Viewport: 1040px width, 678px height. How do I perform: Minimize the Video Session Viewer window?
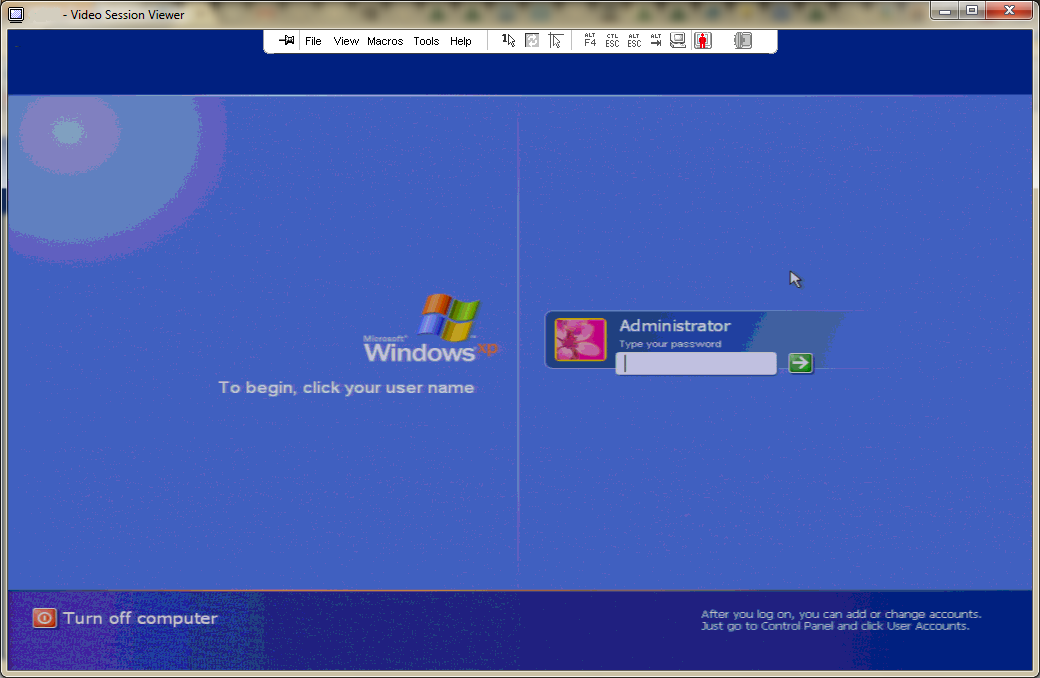945,11
